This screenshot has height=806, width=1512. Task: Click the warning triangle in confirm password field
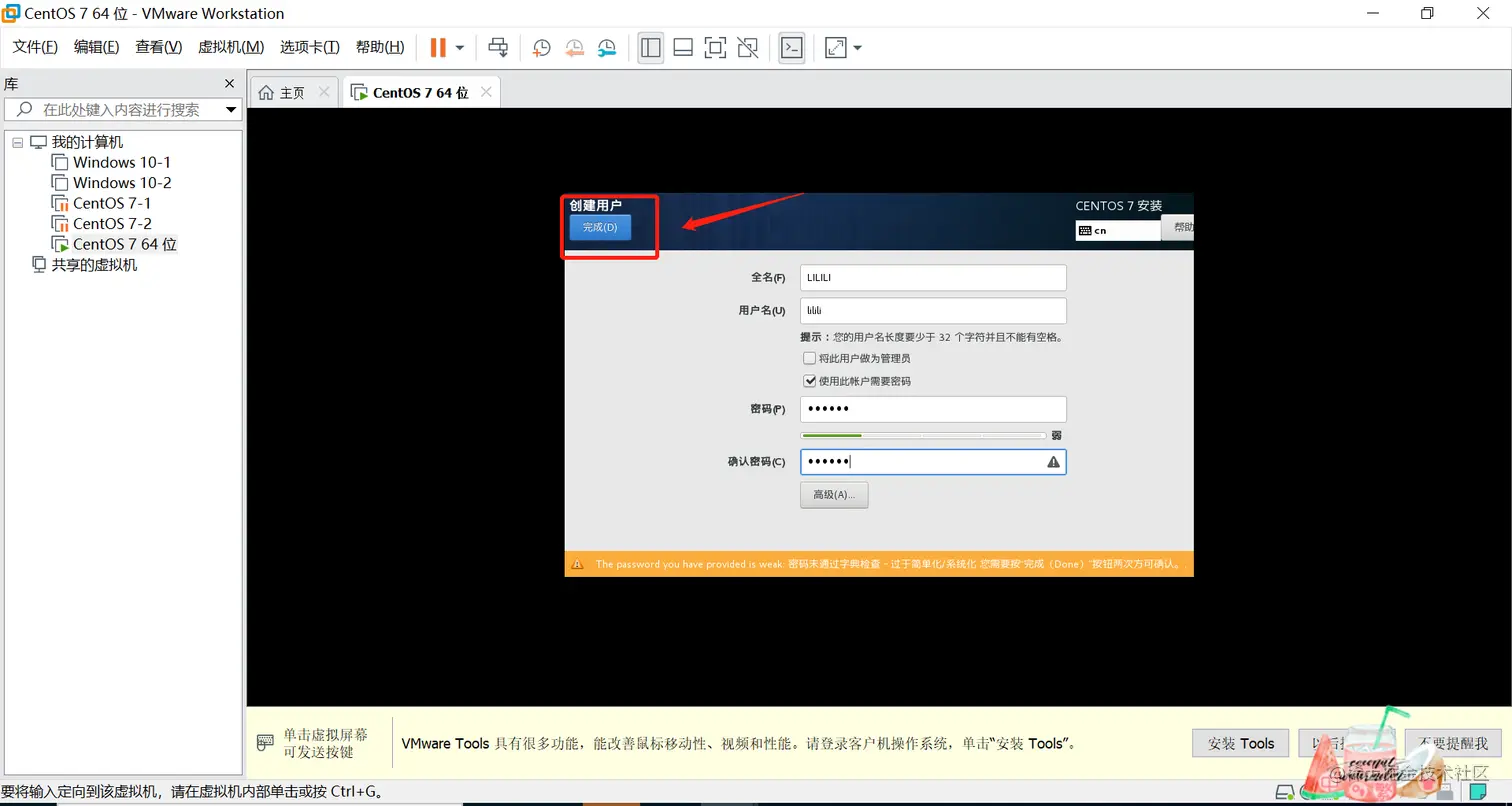click(1053, 462)
